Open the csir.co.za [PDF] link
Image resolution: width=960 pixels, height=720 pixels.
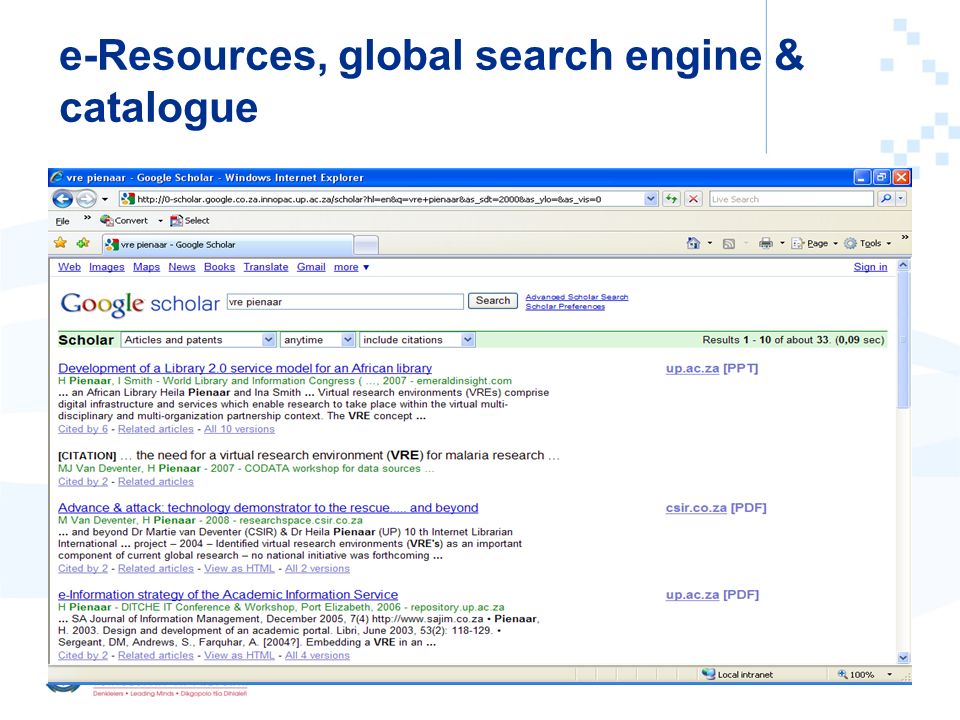click(716, 508)
